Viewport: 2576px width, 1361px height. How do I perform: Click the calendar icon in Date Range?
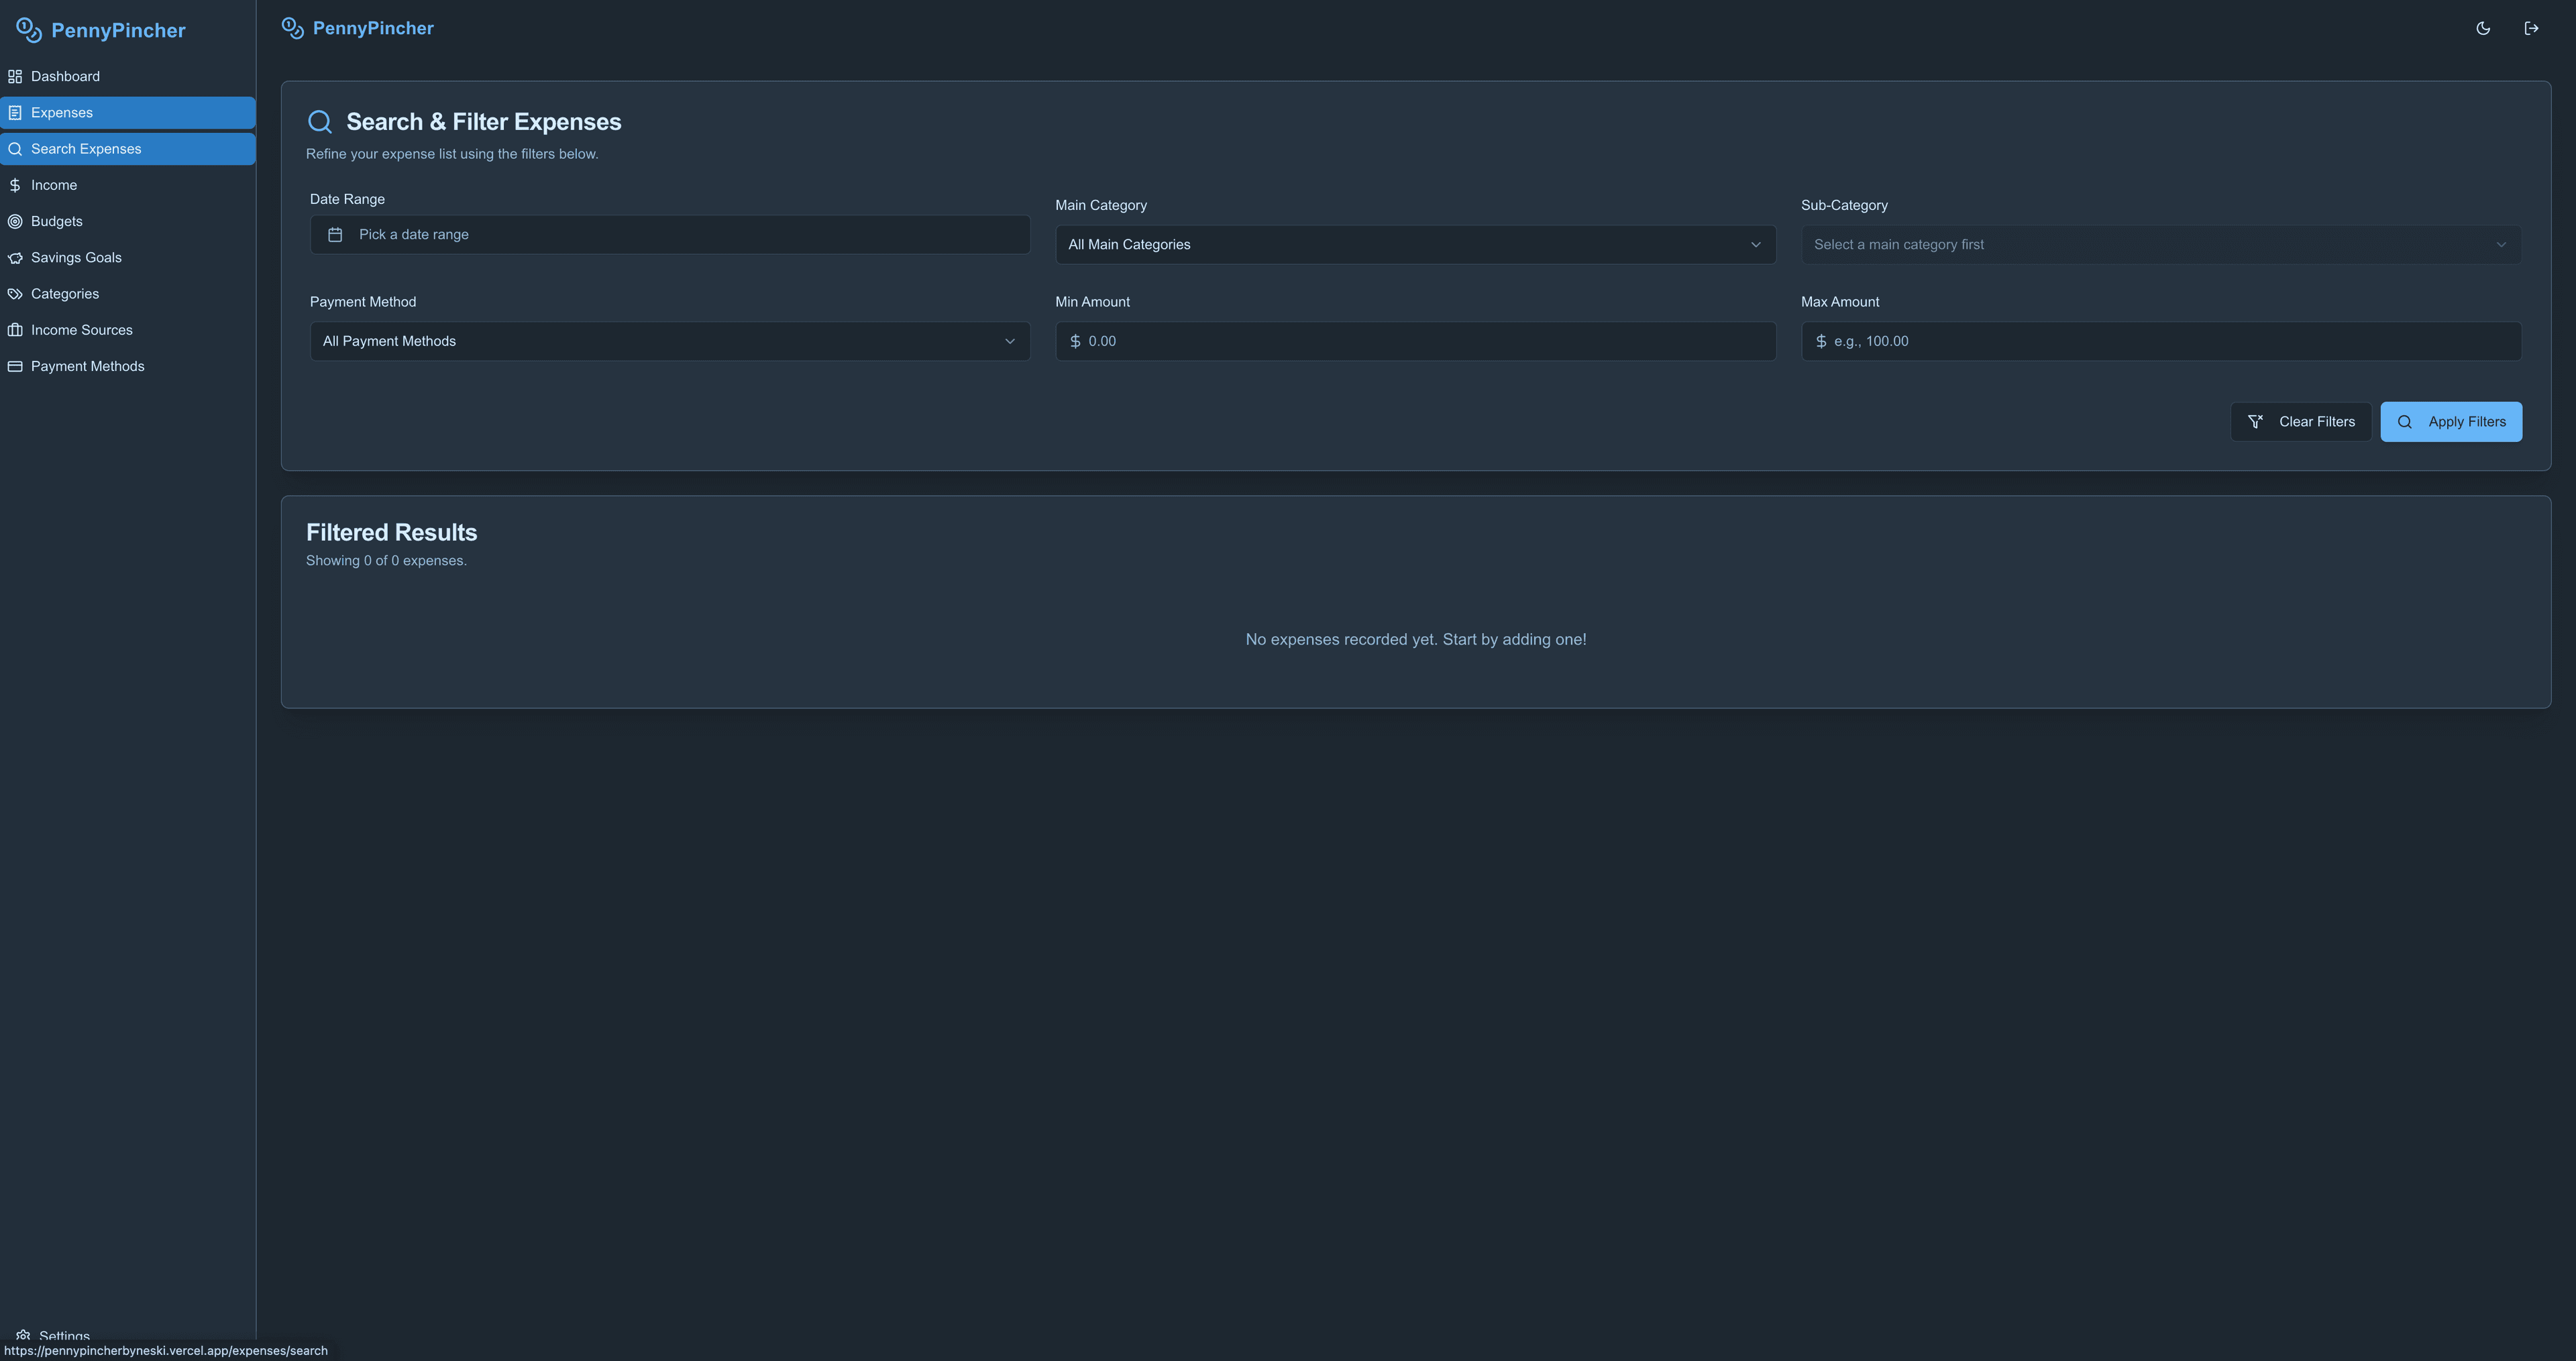[335, 234]
